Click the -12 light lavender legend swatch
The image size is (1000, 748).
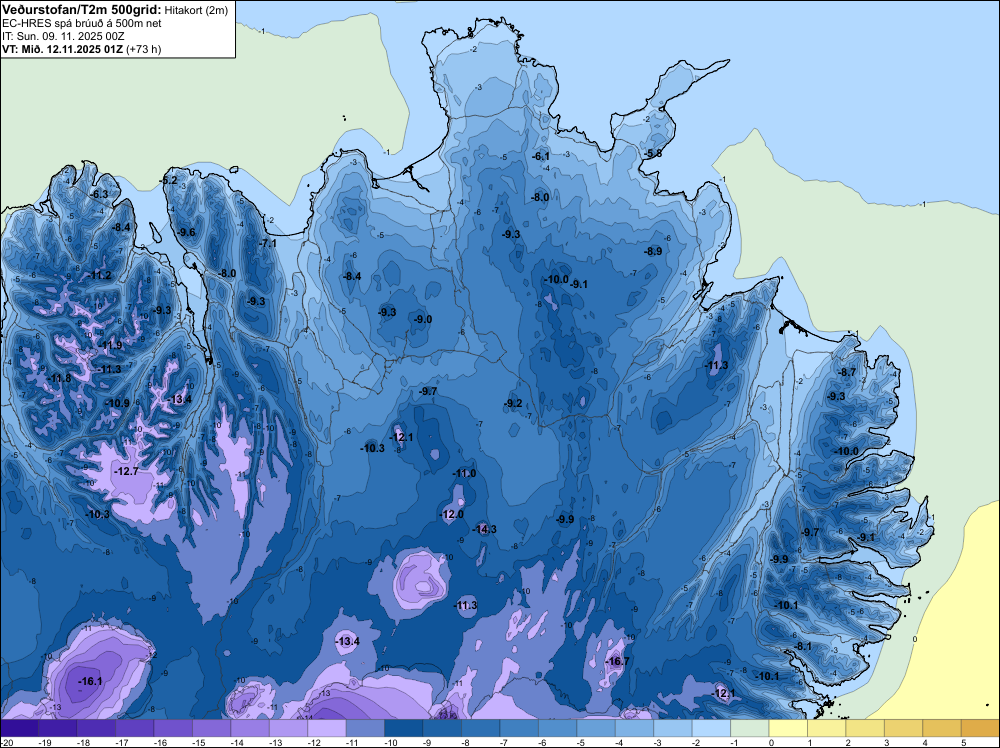point(327,728)
